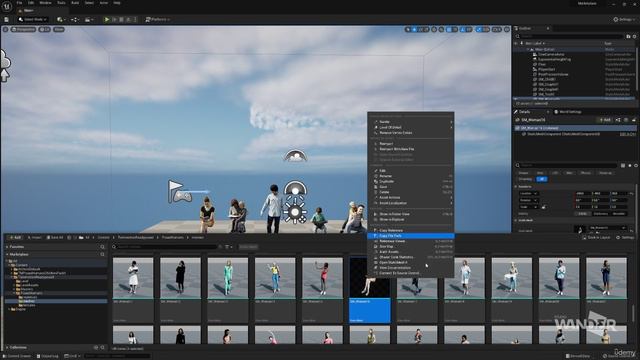Click the Outliner settings gear icon
Screen dimensions: 640x360
tap(635, 36)
